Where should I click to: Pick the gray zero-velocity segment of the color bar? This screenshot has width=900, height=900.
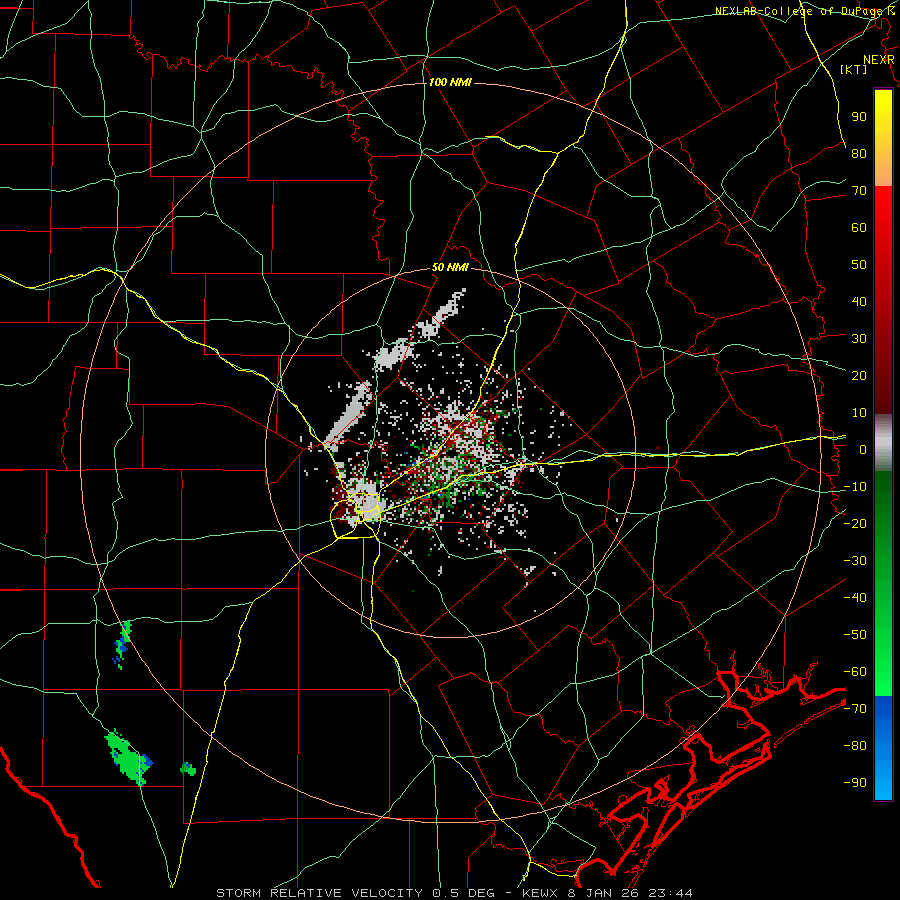point(883,443)
